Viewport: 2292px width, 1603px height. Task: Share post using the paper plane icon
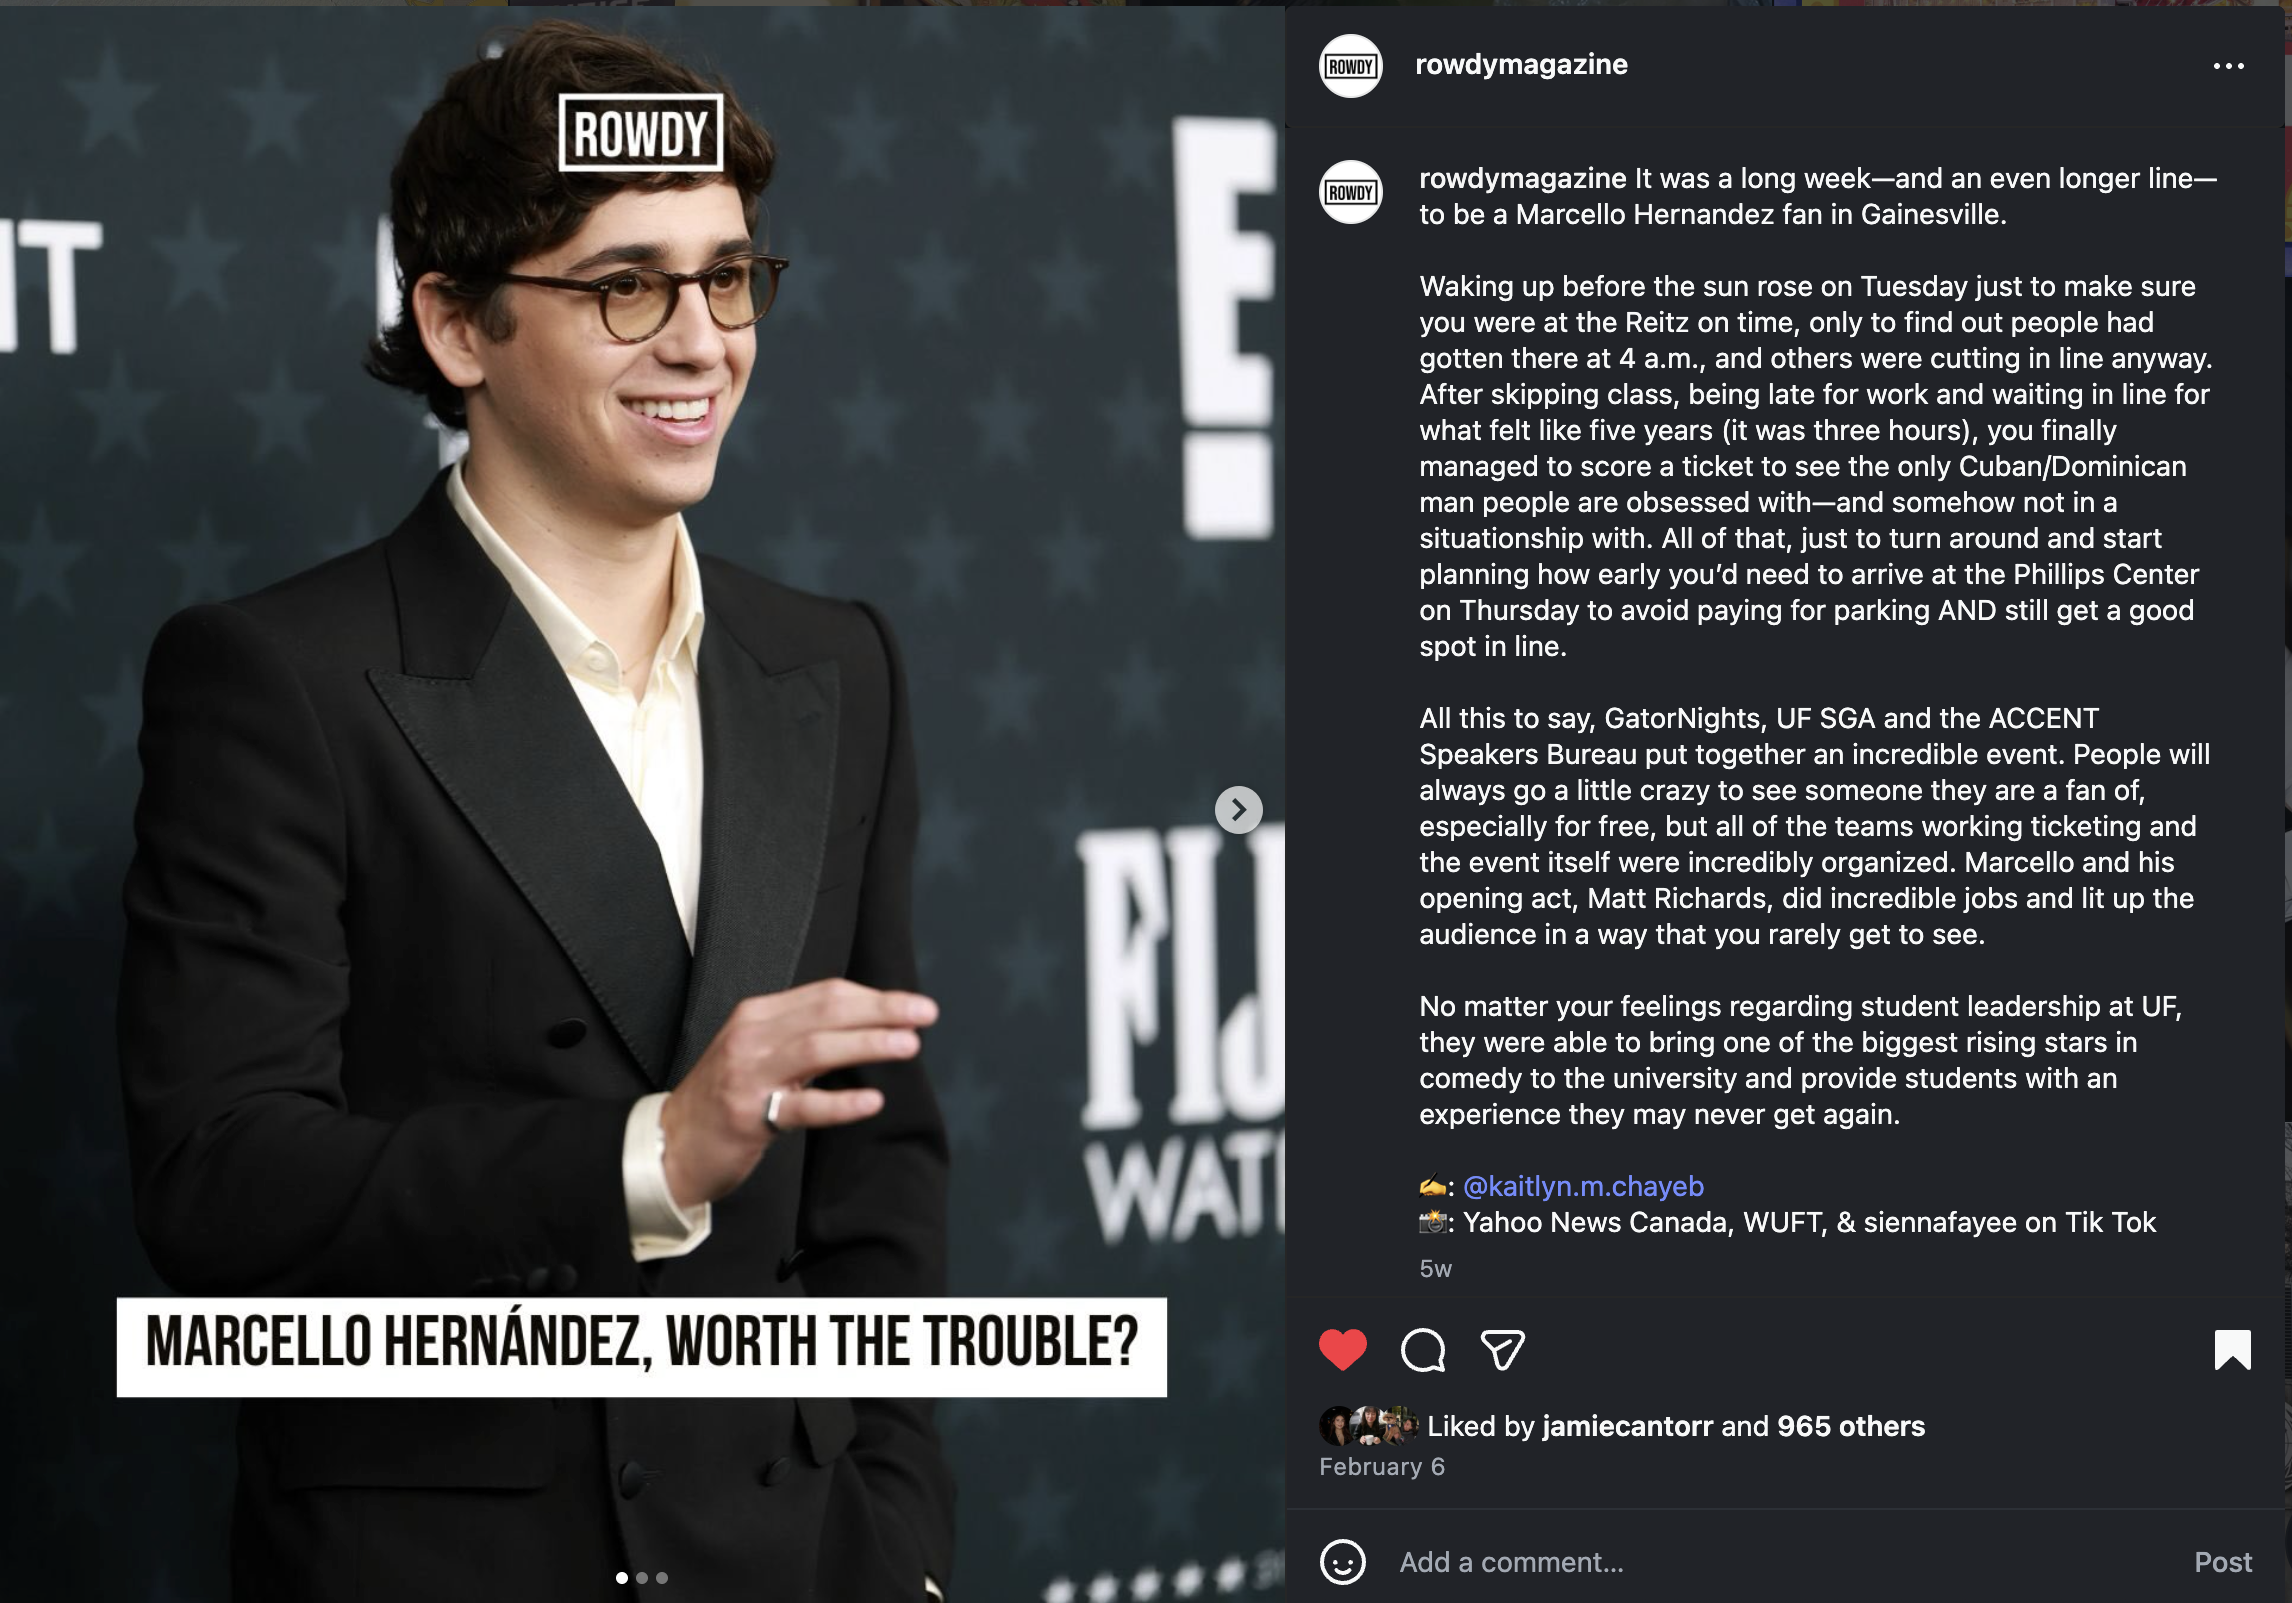click(x=1502, y=1350)
